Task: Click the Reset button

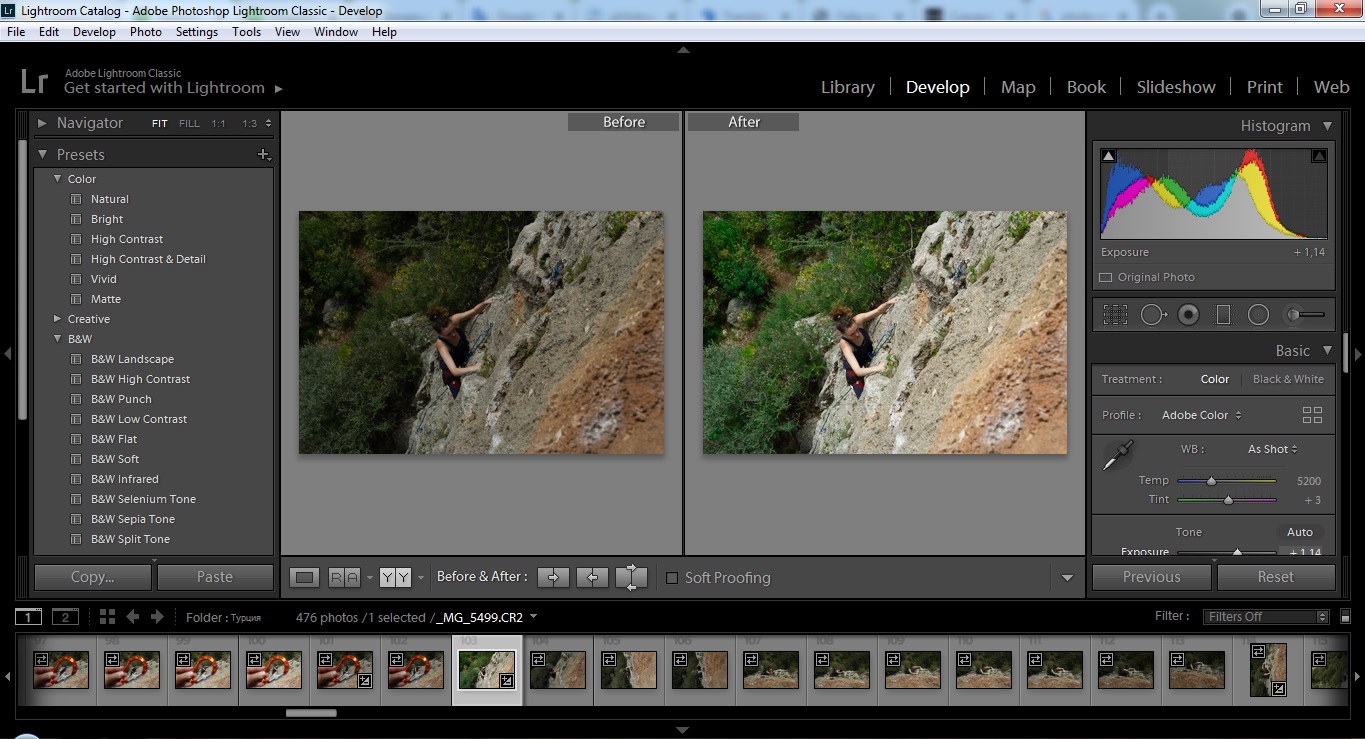Action: click(1275, 577)
